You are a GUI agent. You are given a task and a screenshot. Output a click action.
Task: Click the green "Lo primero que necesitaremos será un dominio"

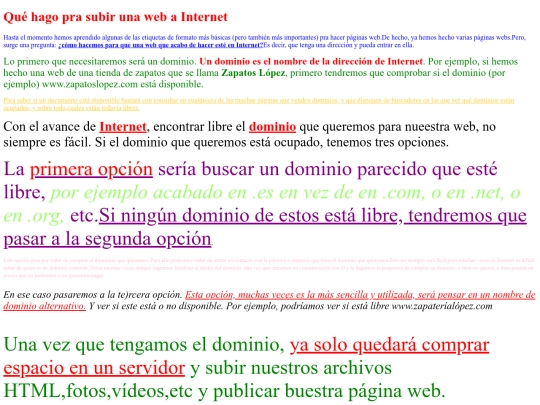tap(100, 62)
